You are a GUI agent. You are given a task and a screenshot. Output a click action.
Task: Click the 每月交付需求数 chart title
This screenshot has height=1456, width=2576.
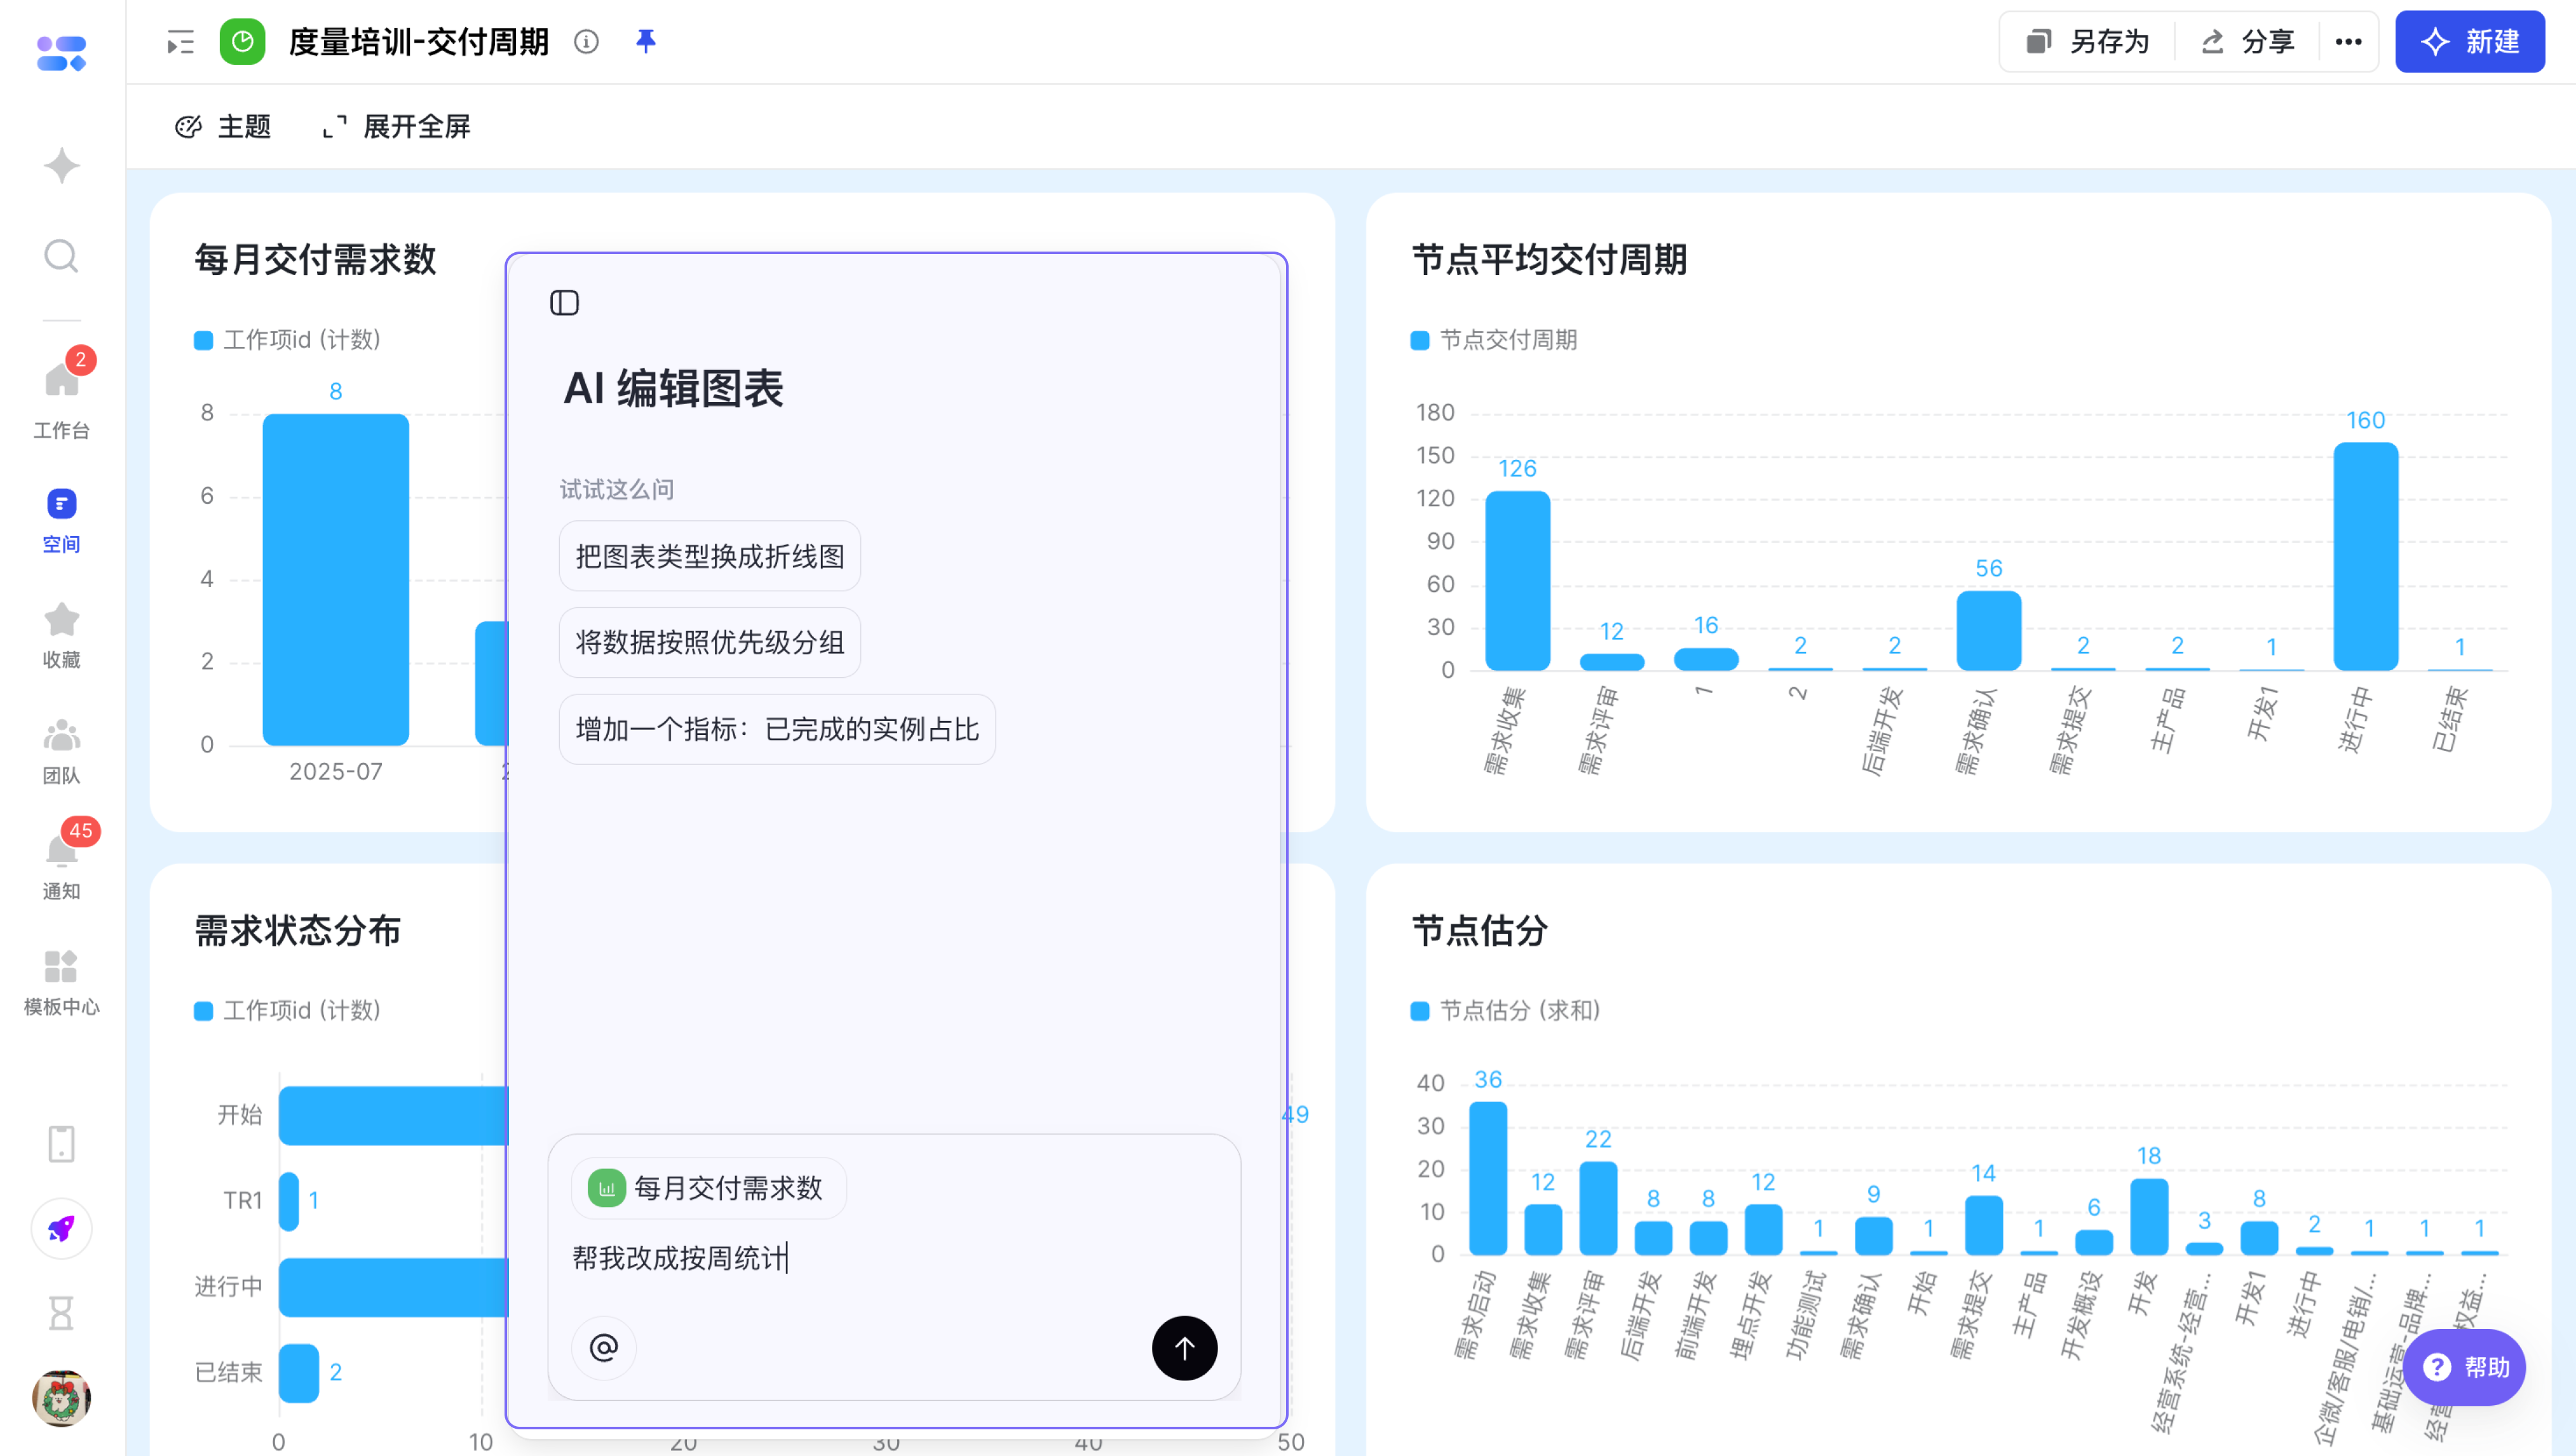[x=315, y=259]
